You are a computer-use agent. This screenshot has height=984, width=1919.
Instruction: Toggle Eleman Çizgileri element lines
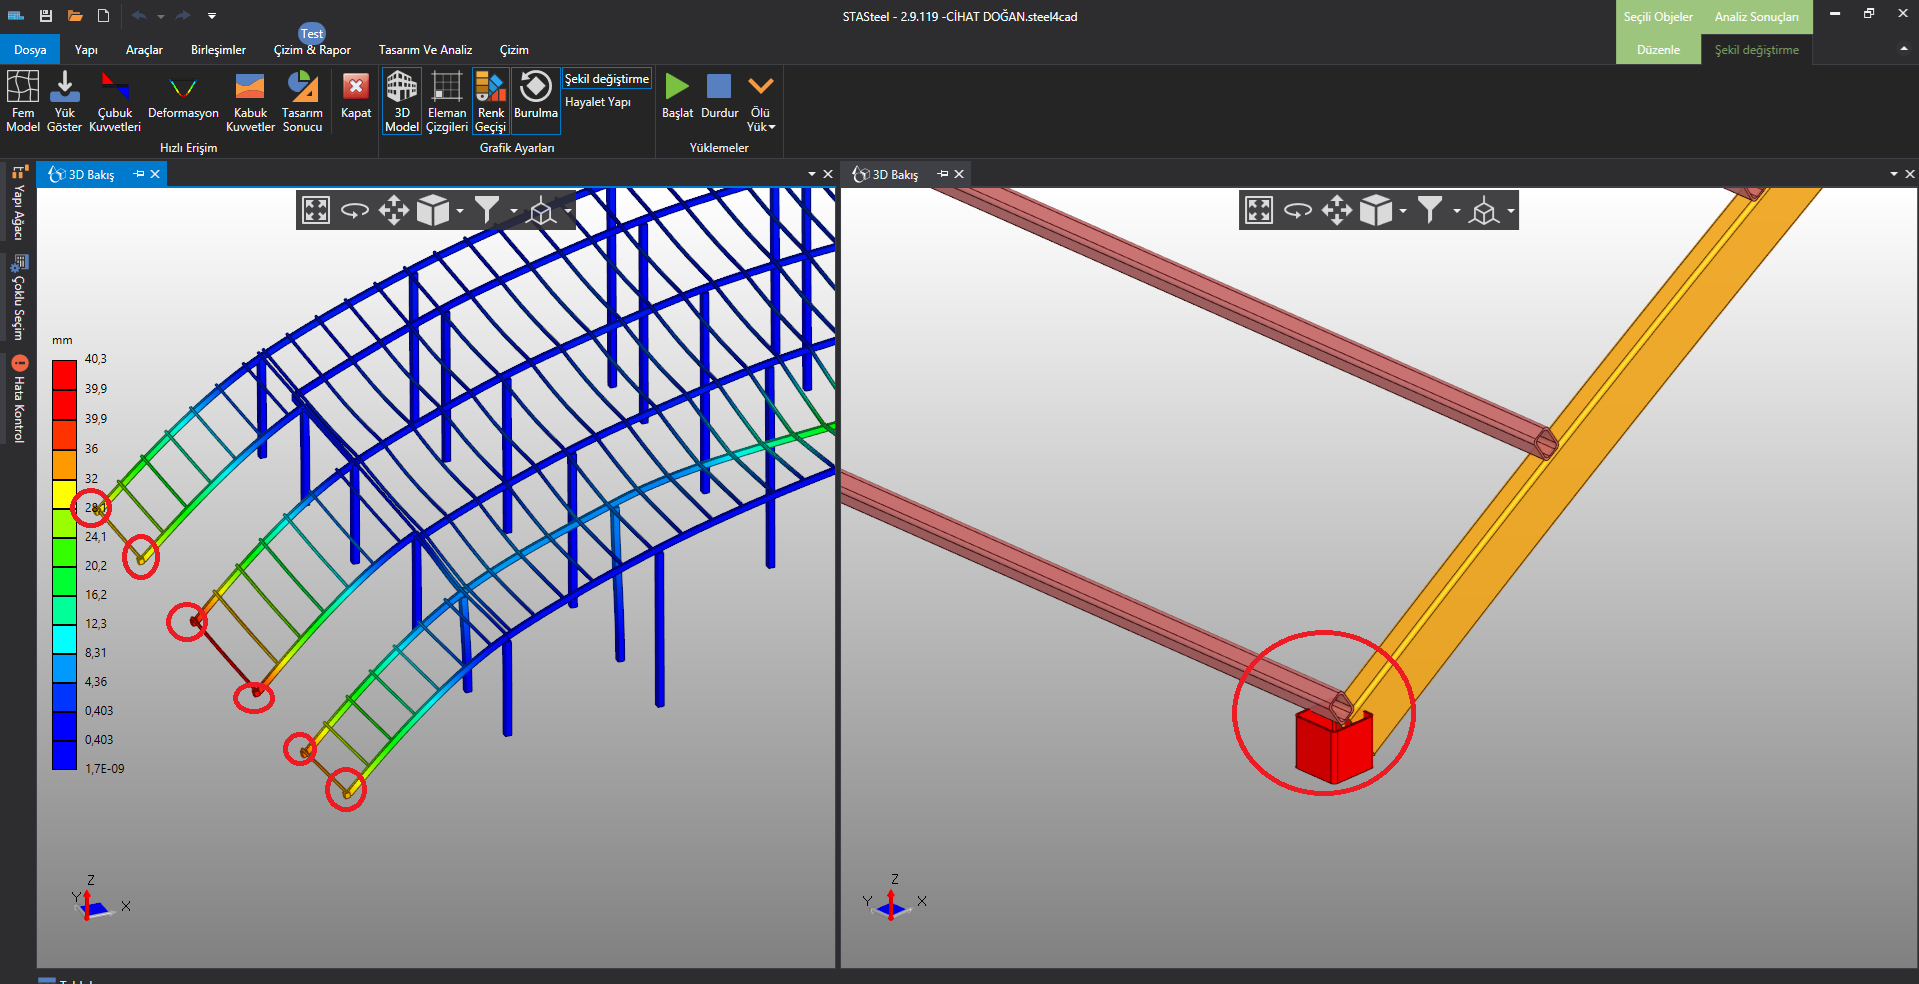pyautogui.click(x=446, y=100)
